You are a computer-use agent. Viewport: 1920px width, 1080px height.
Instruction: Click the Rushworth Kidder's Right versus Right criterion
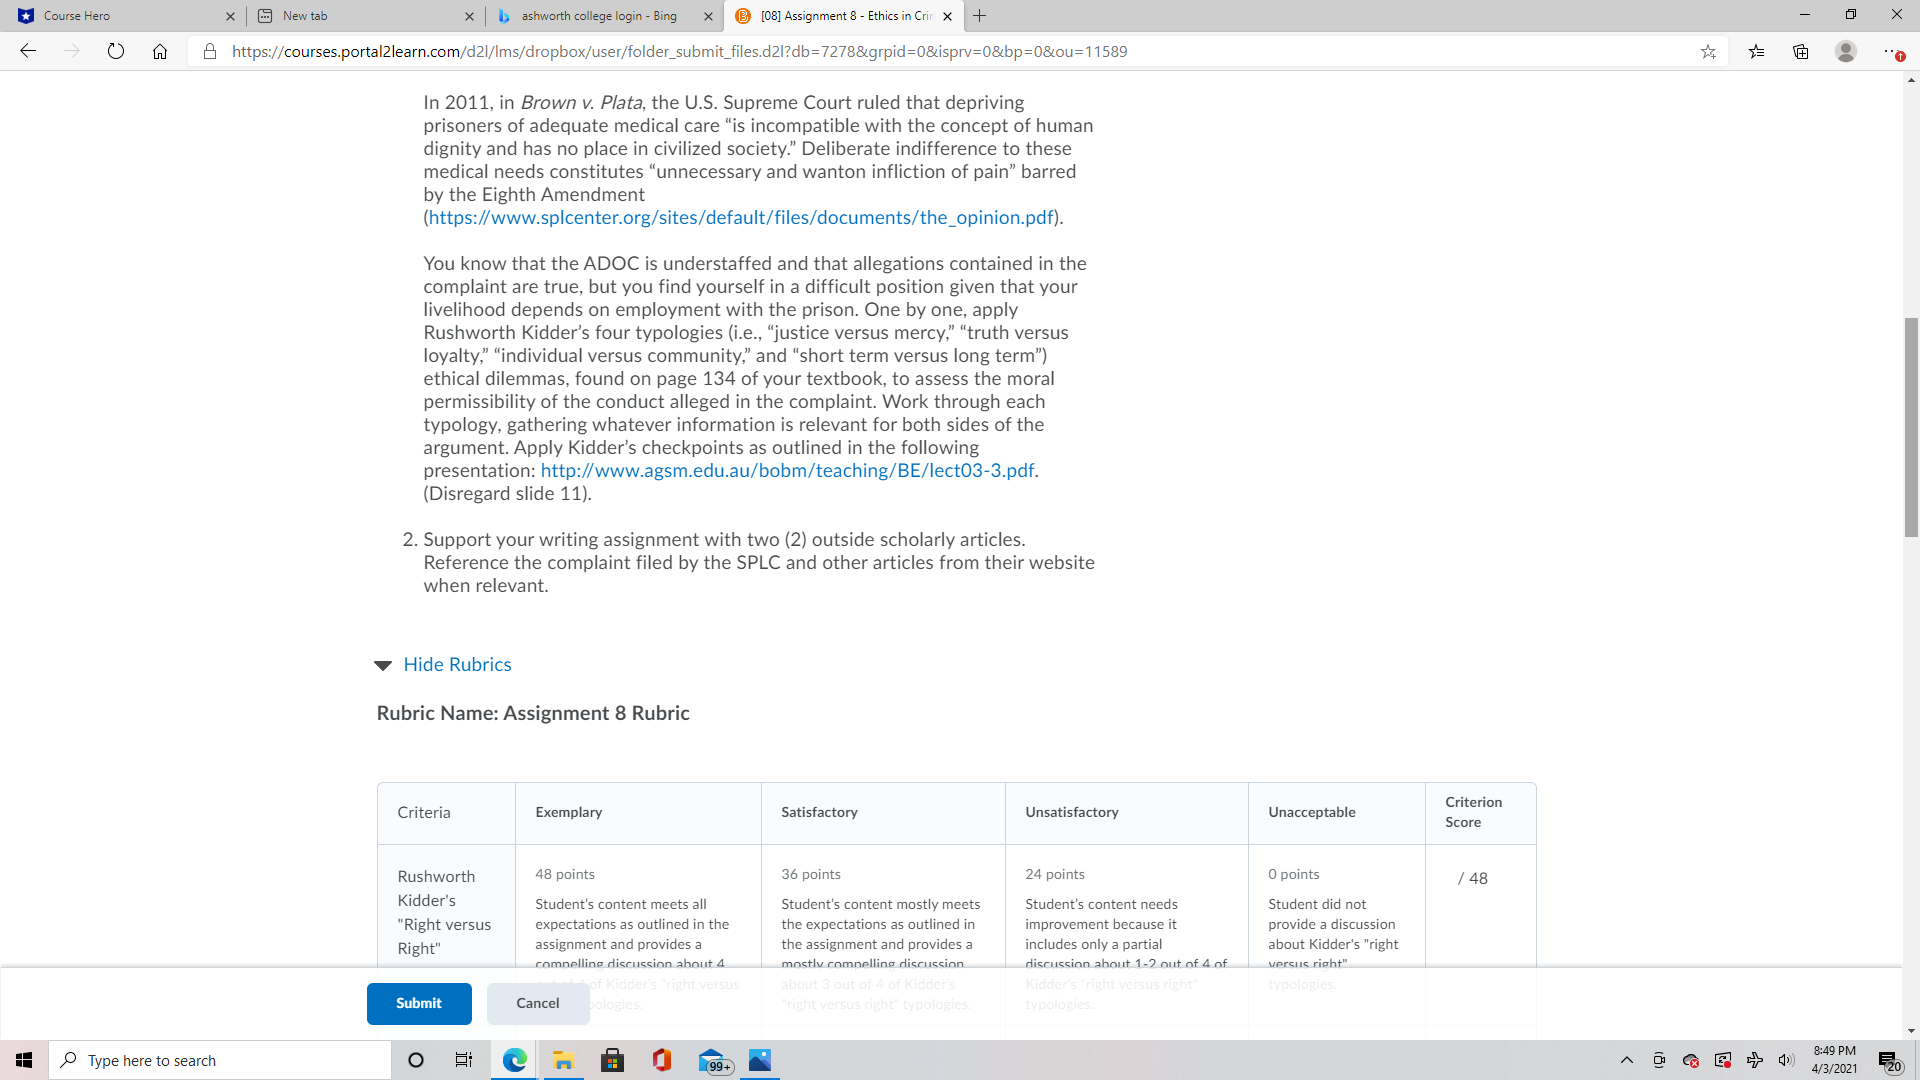pyautogui.click(x=444, y=912)
